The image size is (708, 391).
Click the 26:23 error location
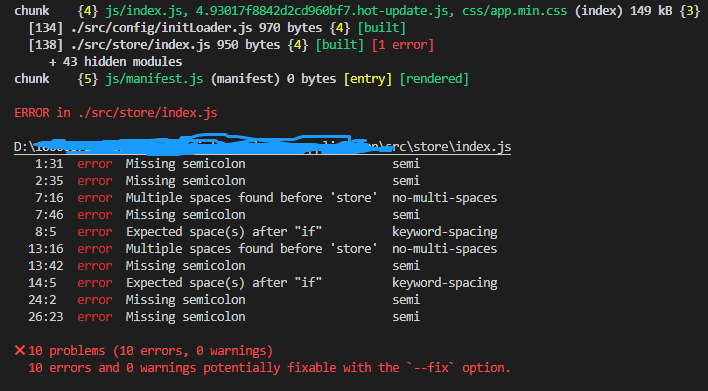[46, 317]
